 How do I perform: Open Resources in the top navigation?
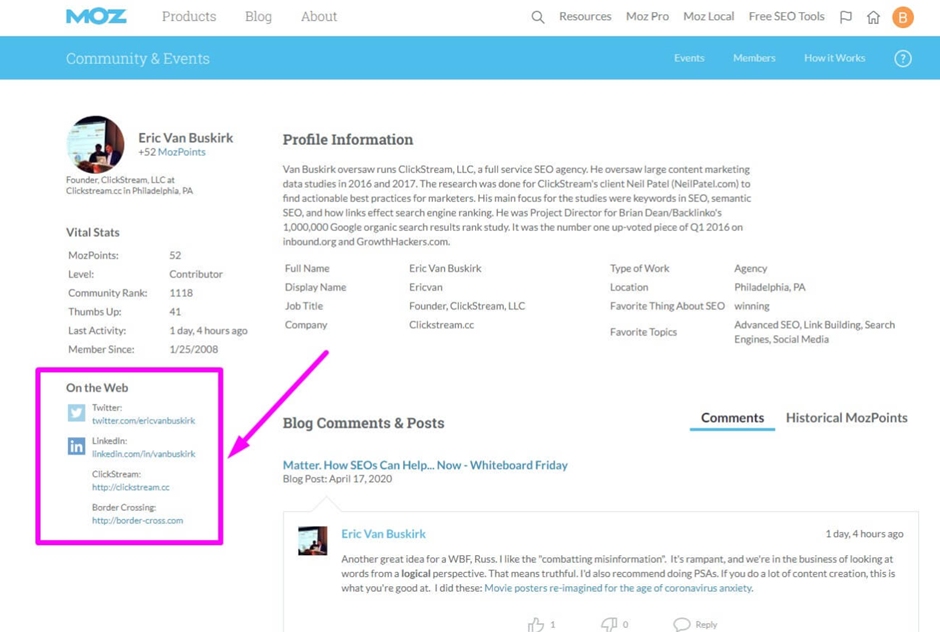click(585, 17)
